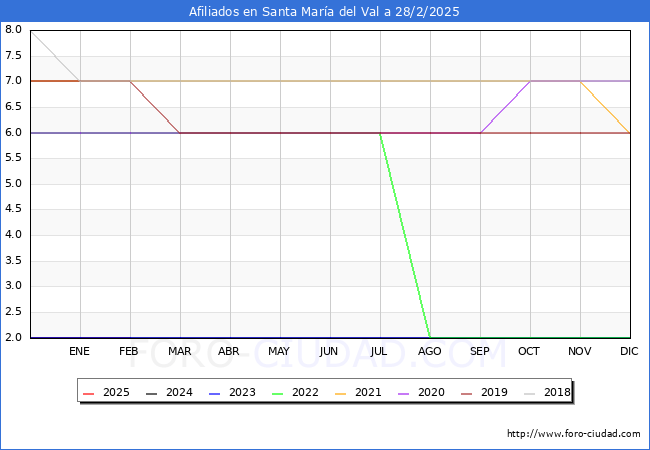Click the MAR month axis label
Screen dimensions: 650x450
(179, 351)
